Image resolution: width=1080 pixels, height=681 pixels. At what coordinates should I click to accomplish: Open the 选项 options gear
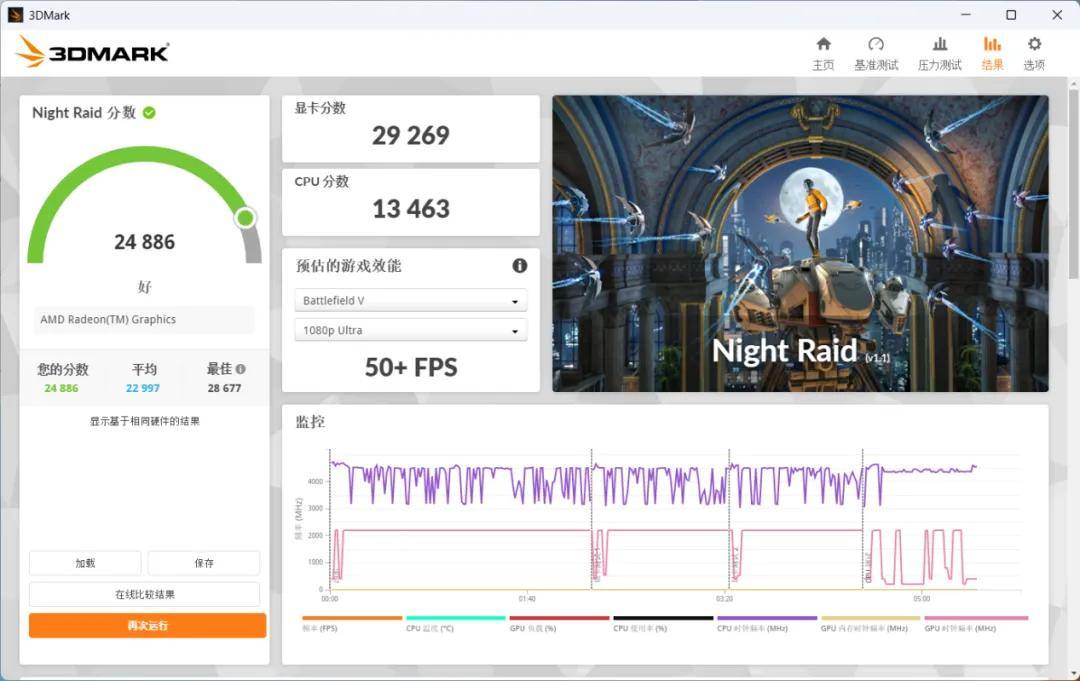coord(1034,54)
